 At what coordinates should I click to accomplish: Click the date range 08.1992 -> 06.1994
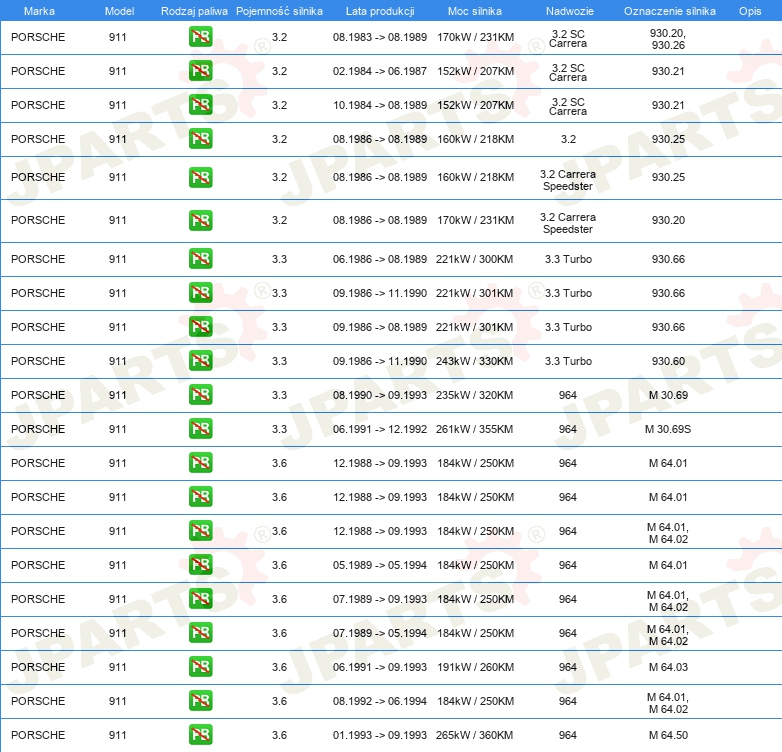coord(380,701)
